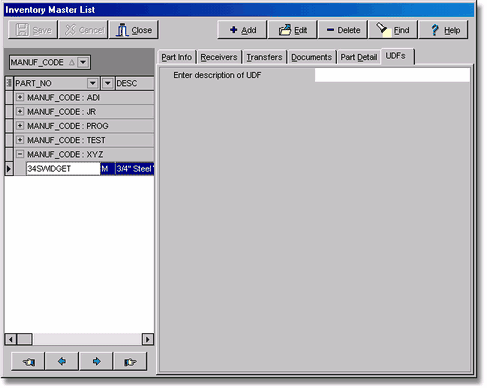Viewport: 487px width, 388px height.
Task: Expand the MANUF_CODE : JR group
Action: click(x=20, y=111)
